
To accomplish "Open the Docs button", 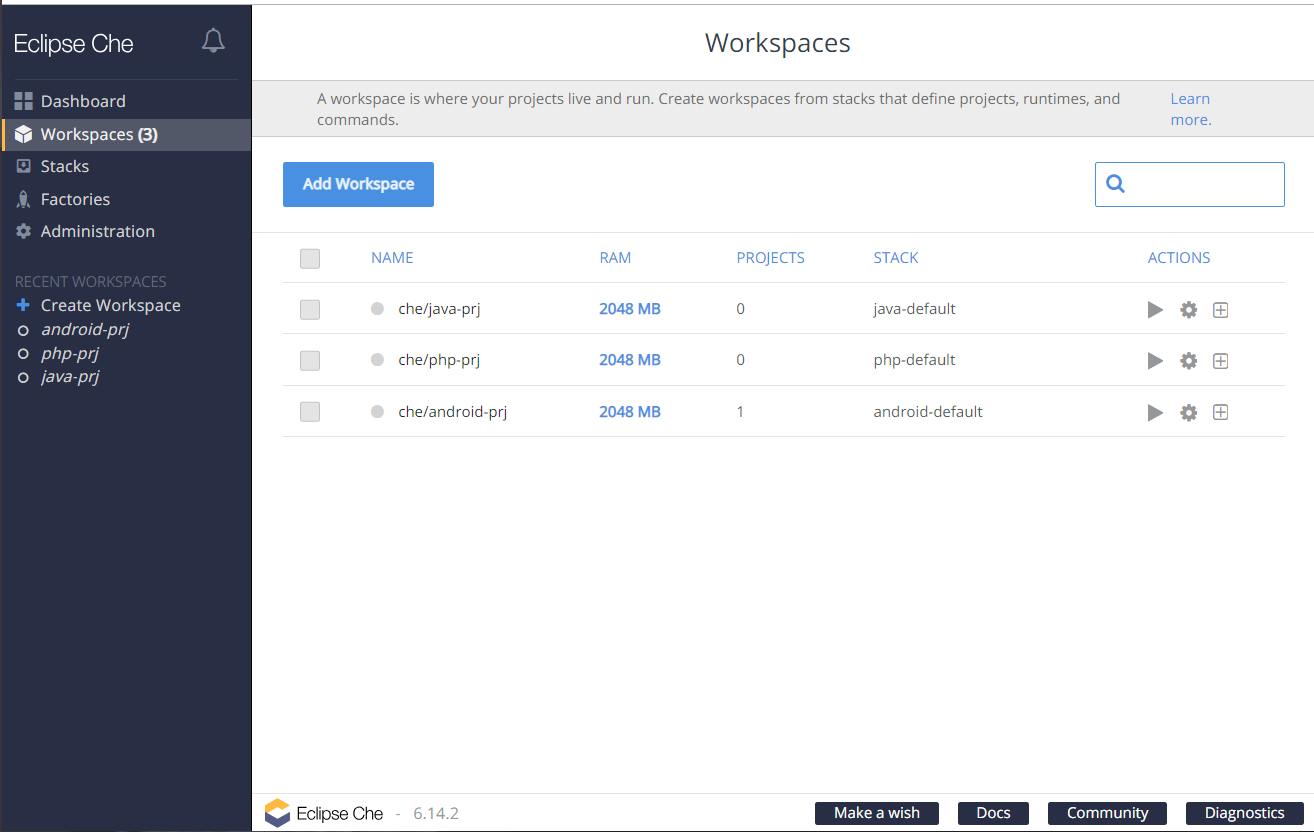I will (993, 813).
